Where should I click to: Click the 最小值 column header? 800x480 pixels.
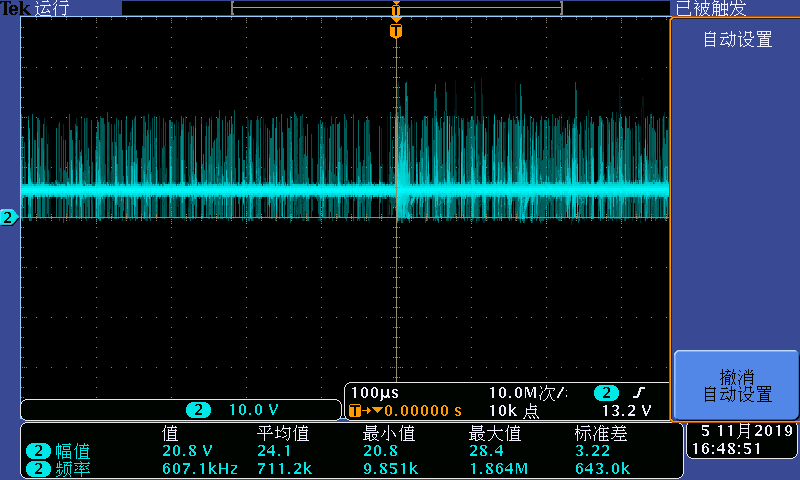point(388,434)
